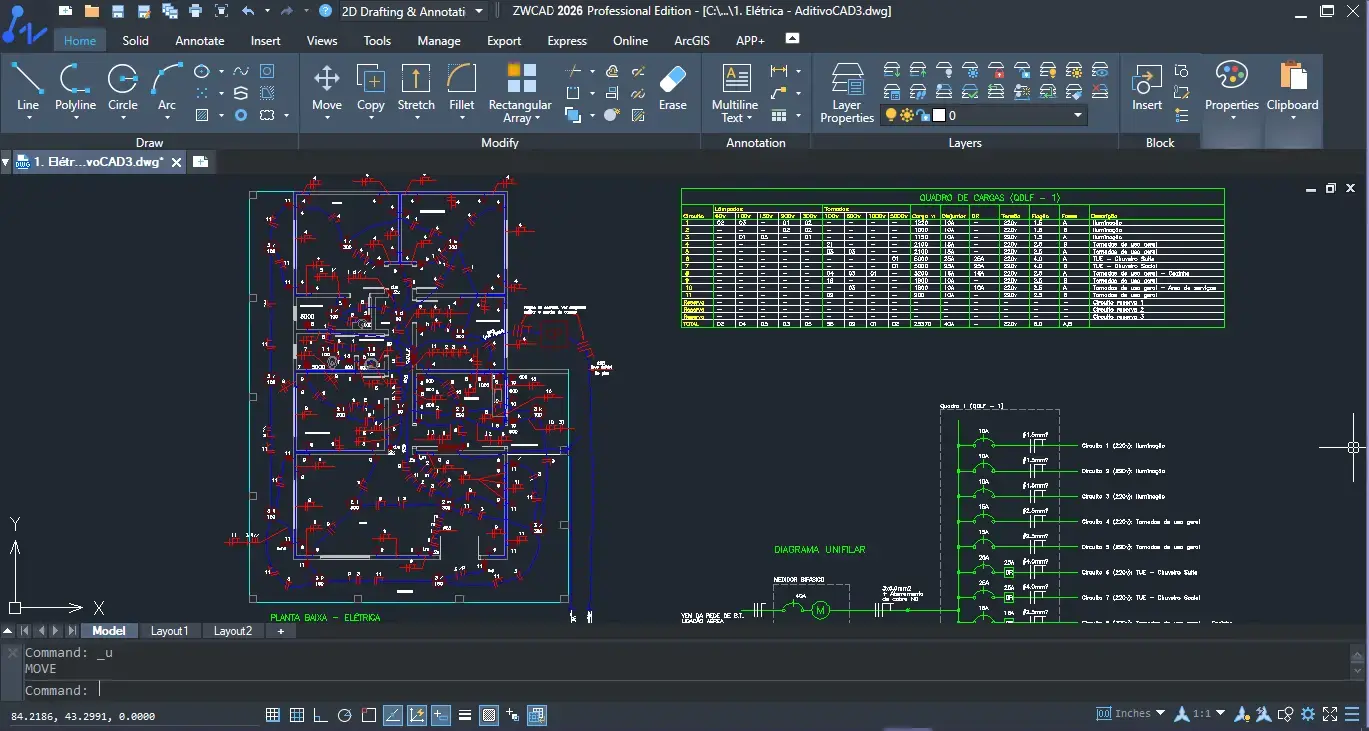Click the Erase tool
Screen dimensions: 1369x731
coord(673,88)
